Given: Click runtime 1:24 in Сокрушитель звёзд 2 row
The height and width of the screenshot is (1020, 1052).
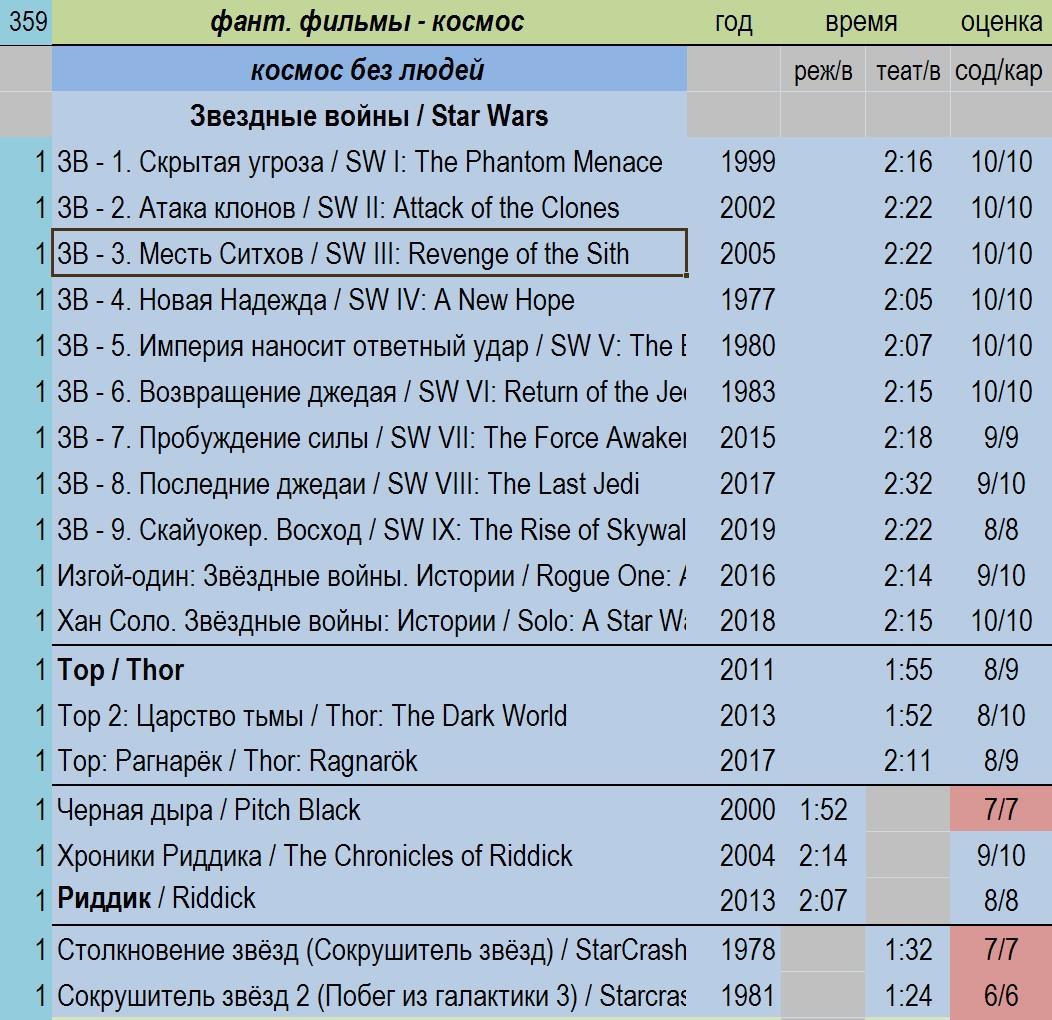Looking at the screenshot, I should 908,996.
